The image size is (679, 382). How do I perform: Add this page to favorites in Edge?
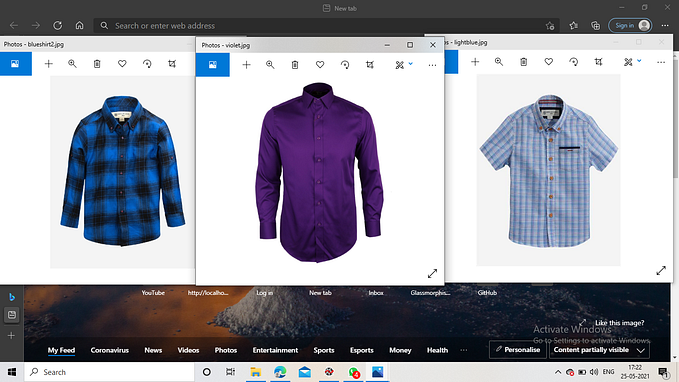click(550, 26)
